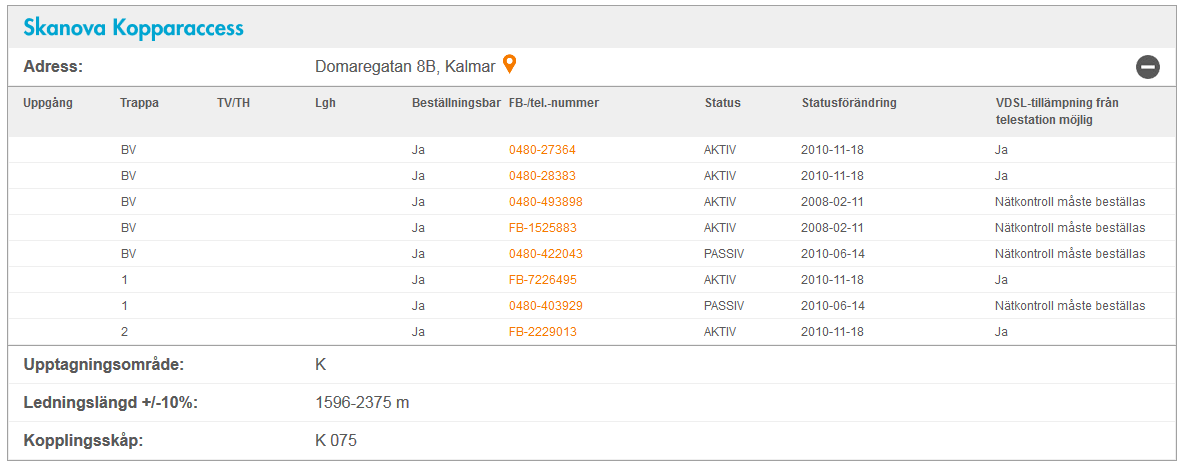Image resolution: width=1183 pixels, height=468 pixels.
Task: Select Upptagningsområde value K
Action: pos(321,365)
